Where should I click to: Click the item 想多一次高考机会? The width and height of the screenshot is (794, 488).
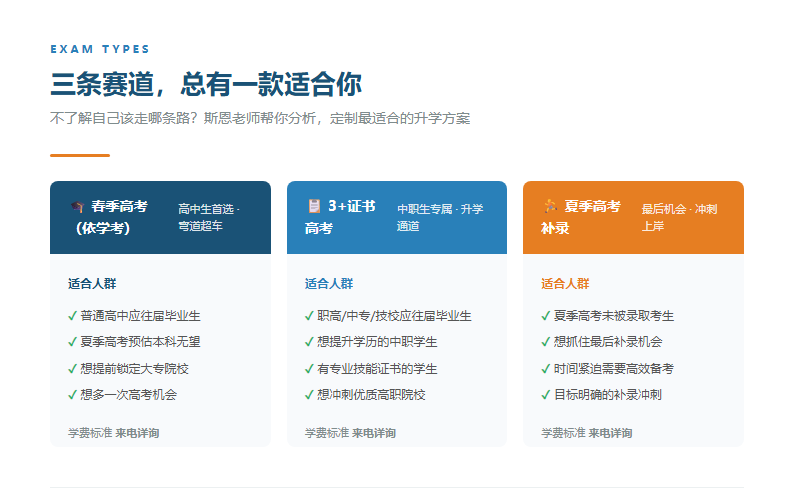point(129,395)
